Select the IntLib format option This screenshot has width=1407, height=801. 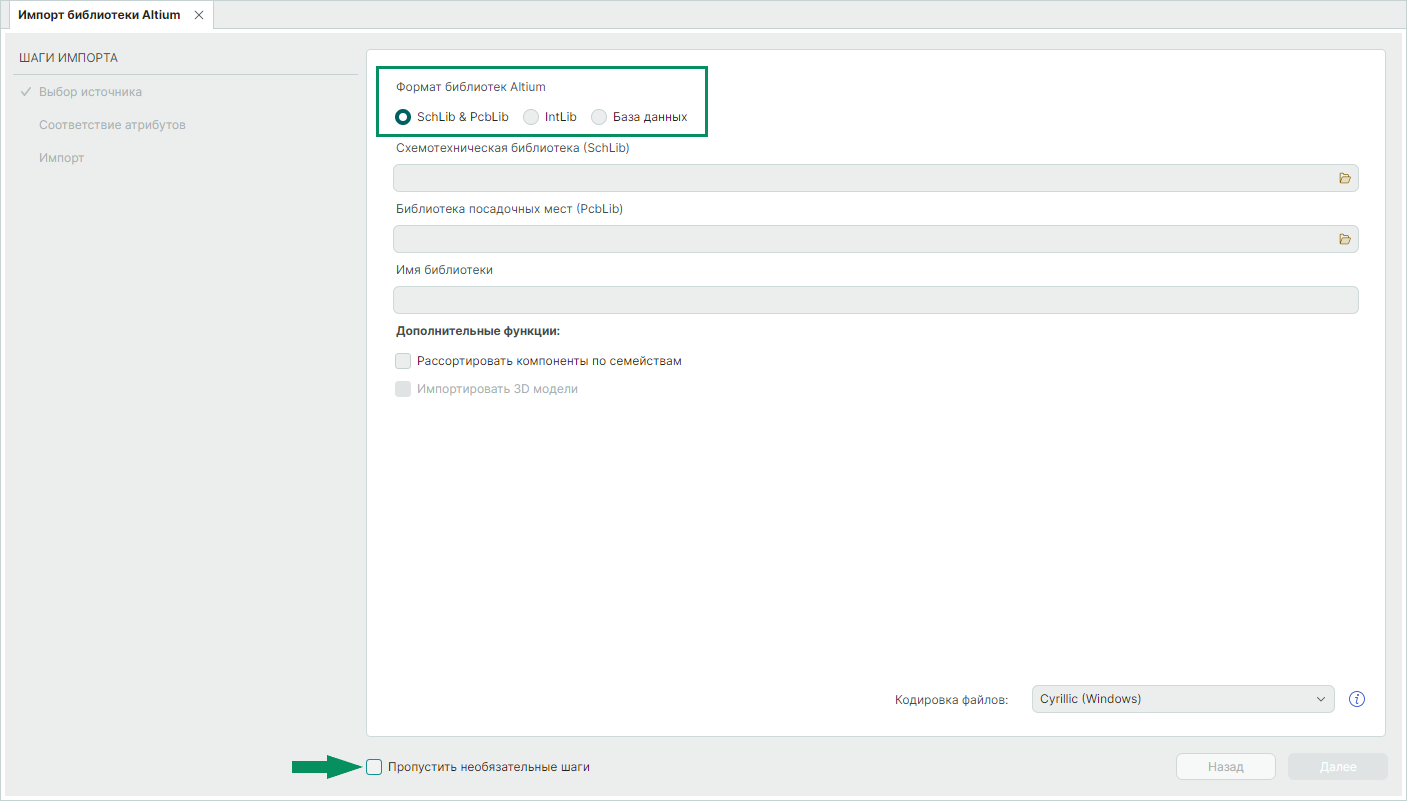tap(531, 117)
